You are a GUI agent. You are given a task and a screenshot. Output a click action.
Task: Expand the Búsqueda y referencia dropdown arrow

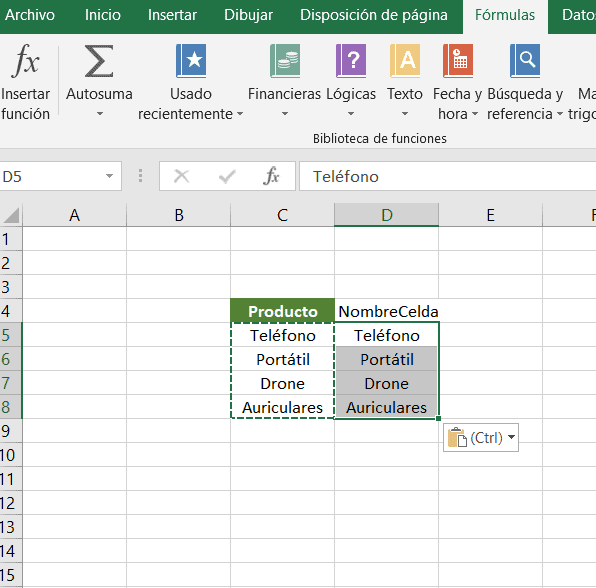[560, 114]
